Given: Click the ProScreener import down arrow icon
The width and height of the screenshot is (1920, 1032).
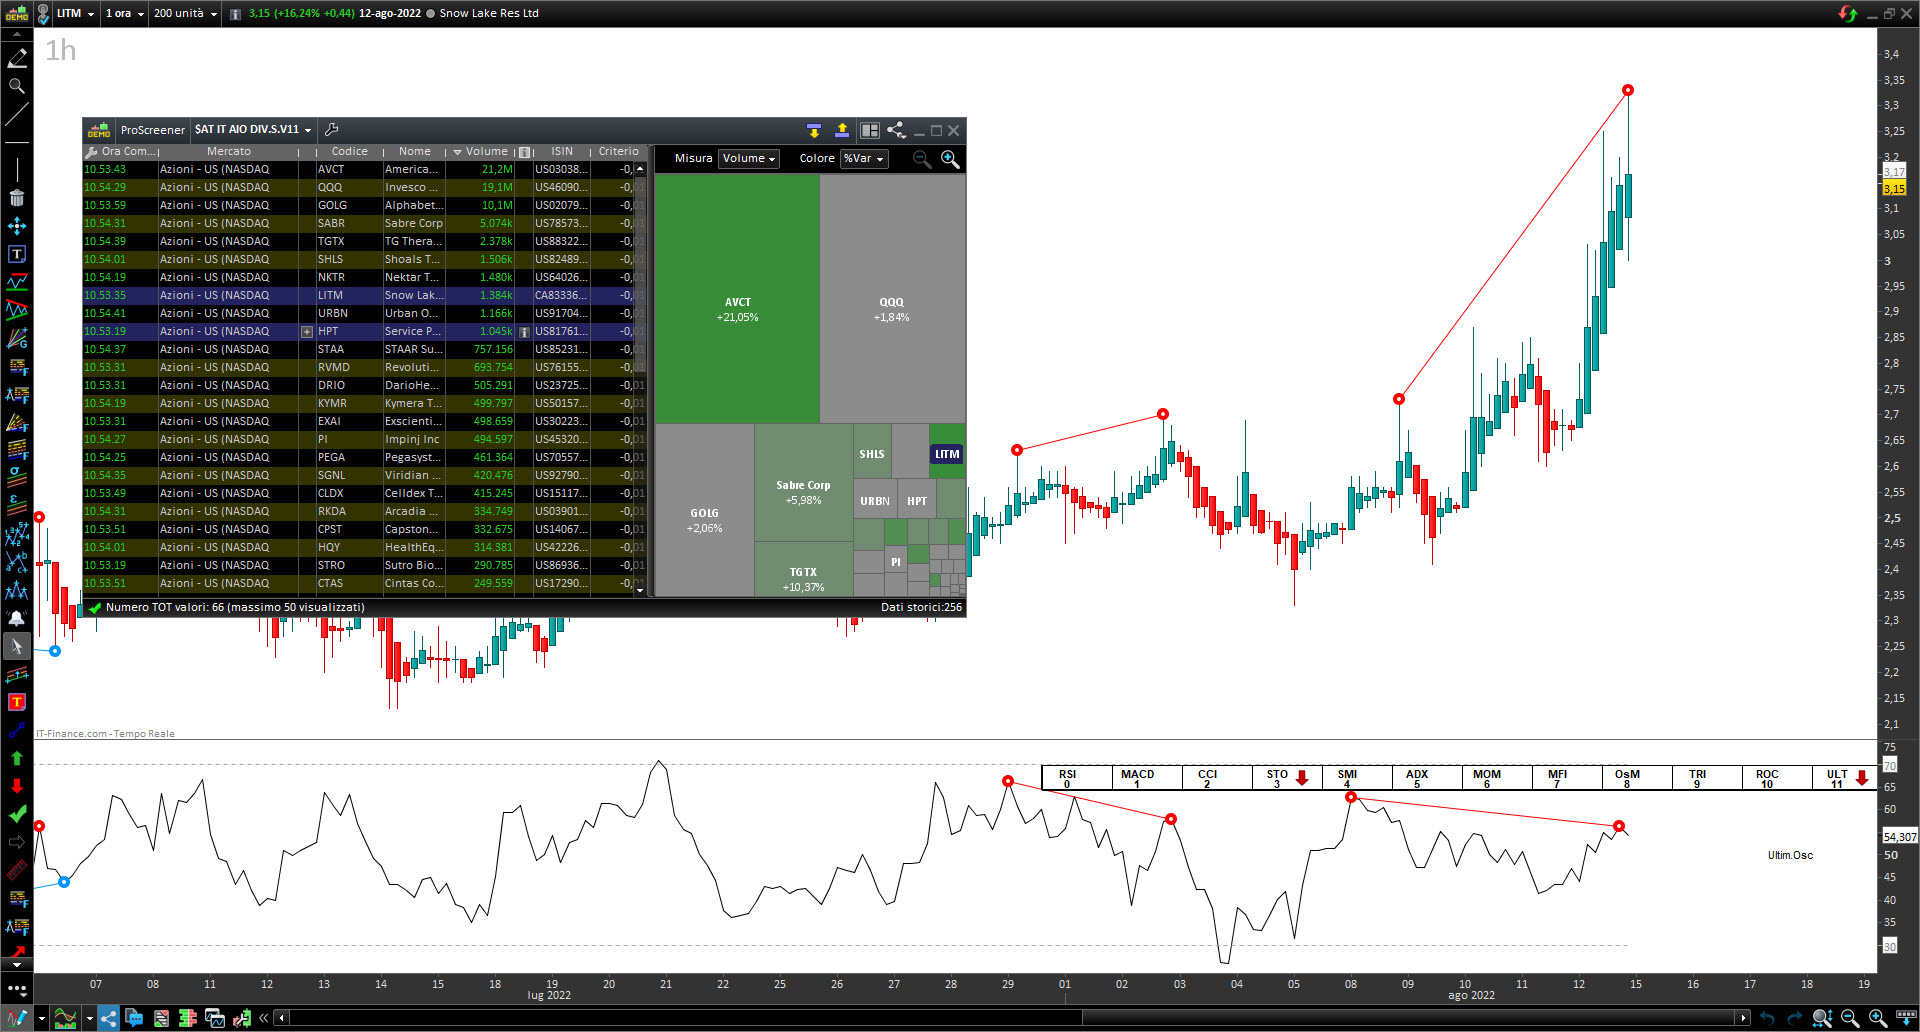Looking at the screenshot, I should point(814,130).
